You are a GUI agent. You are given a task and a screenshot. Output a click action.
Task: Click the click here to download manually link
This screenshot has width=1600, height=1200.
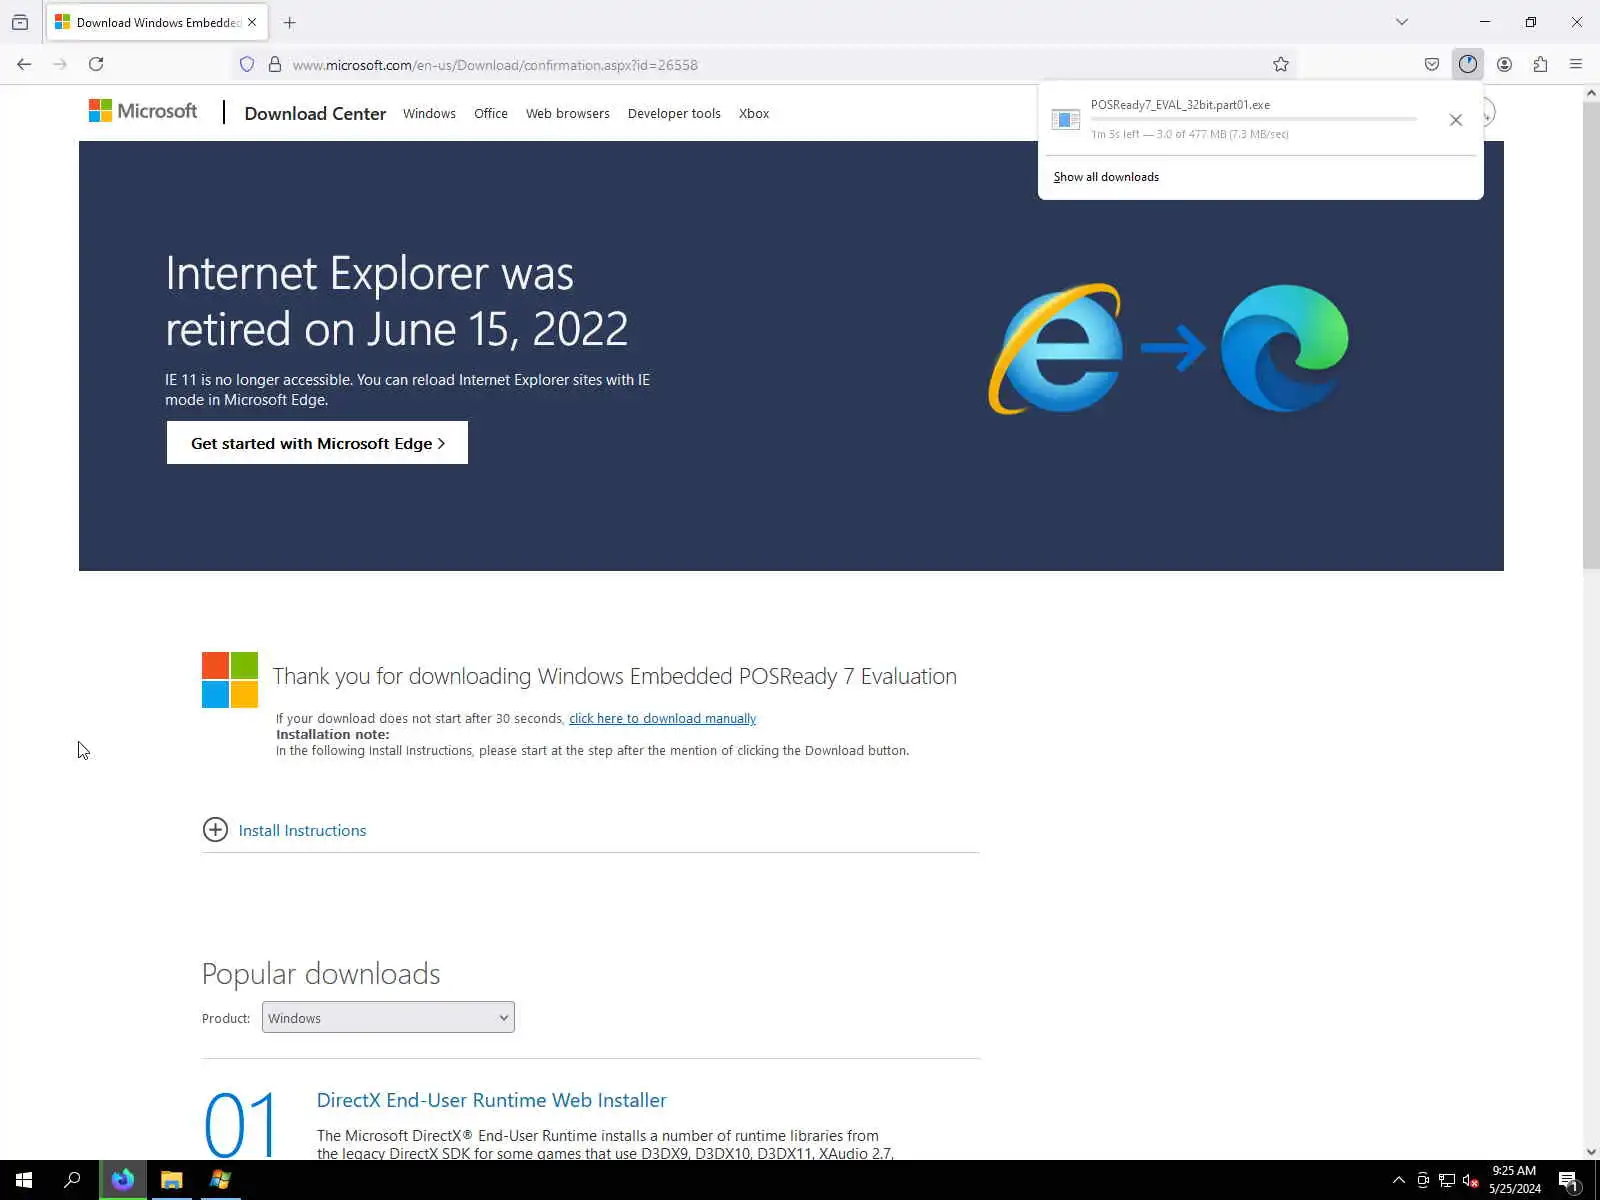(662, 719)
